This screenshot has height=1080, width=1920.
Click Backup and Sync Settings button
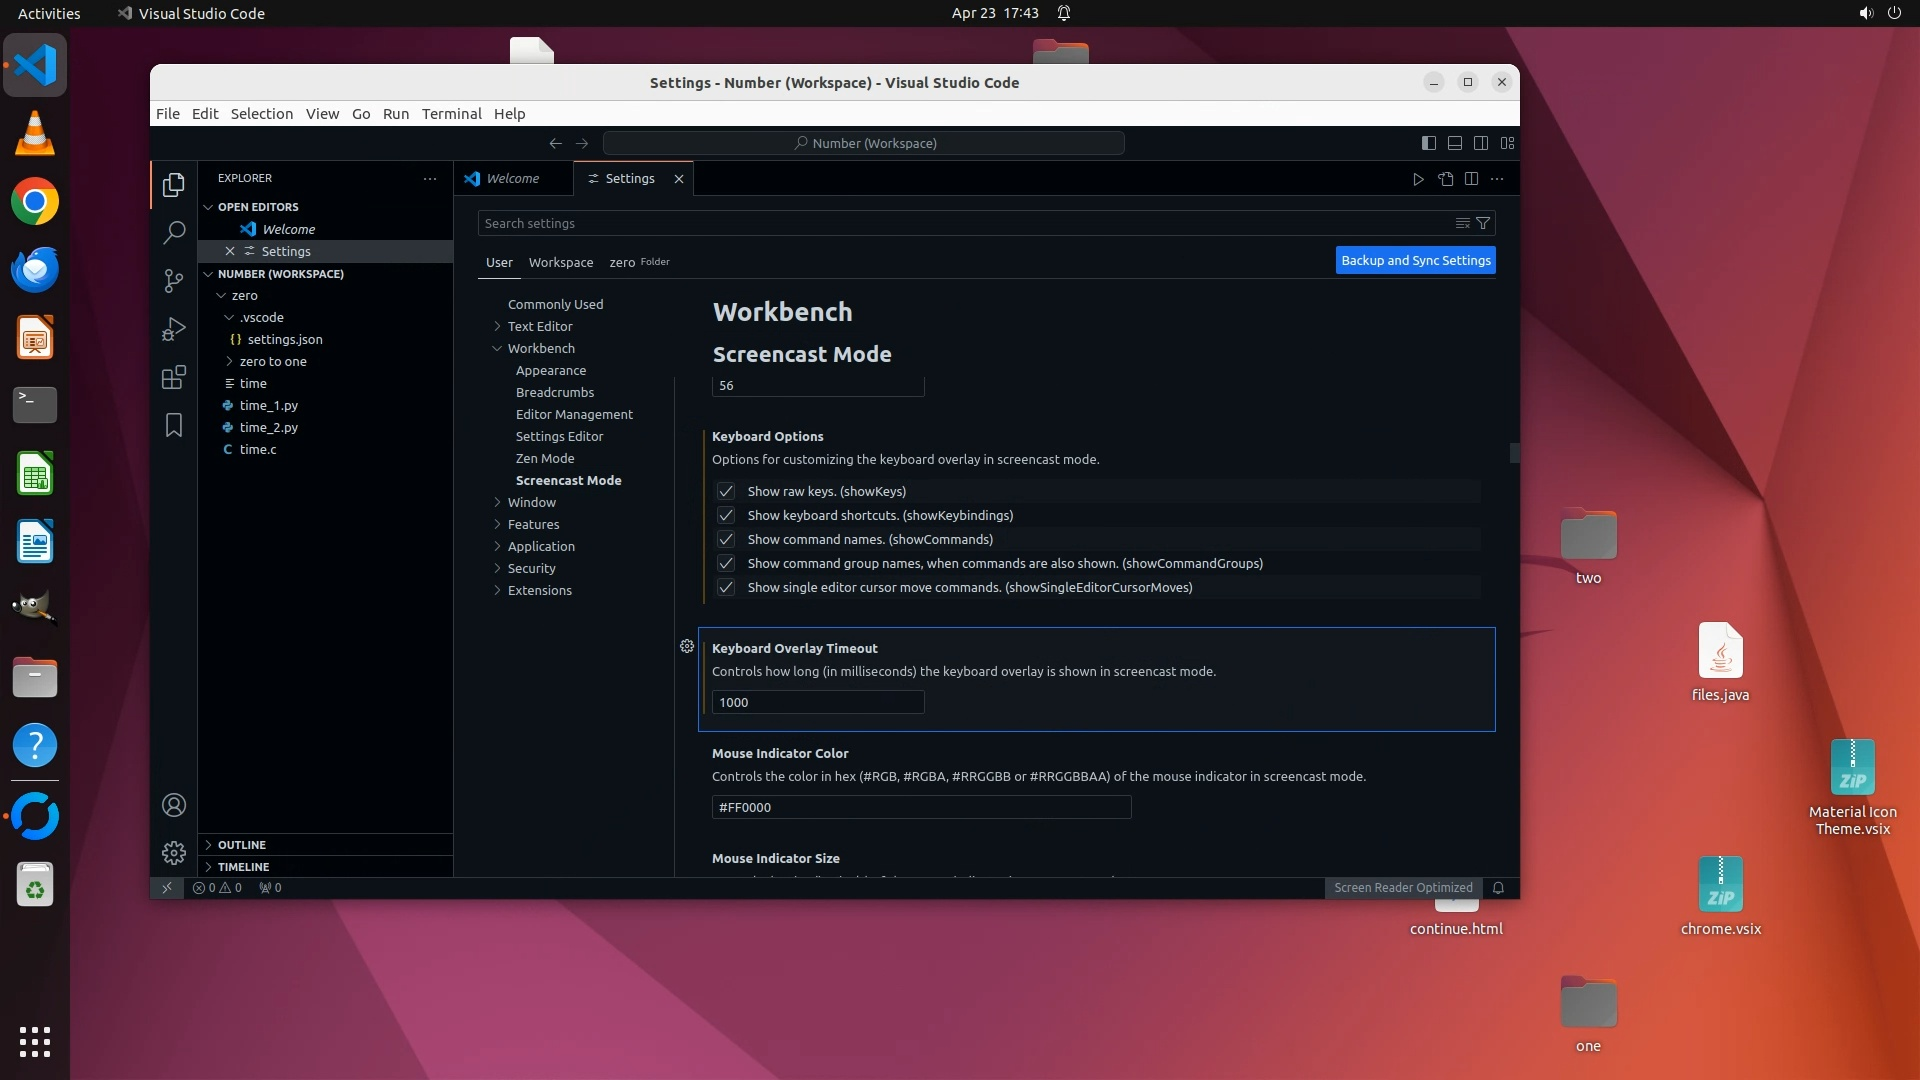pos(1415,260)
